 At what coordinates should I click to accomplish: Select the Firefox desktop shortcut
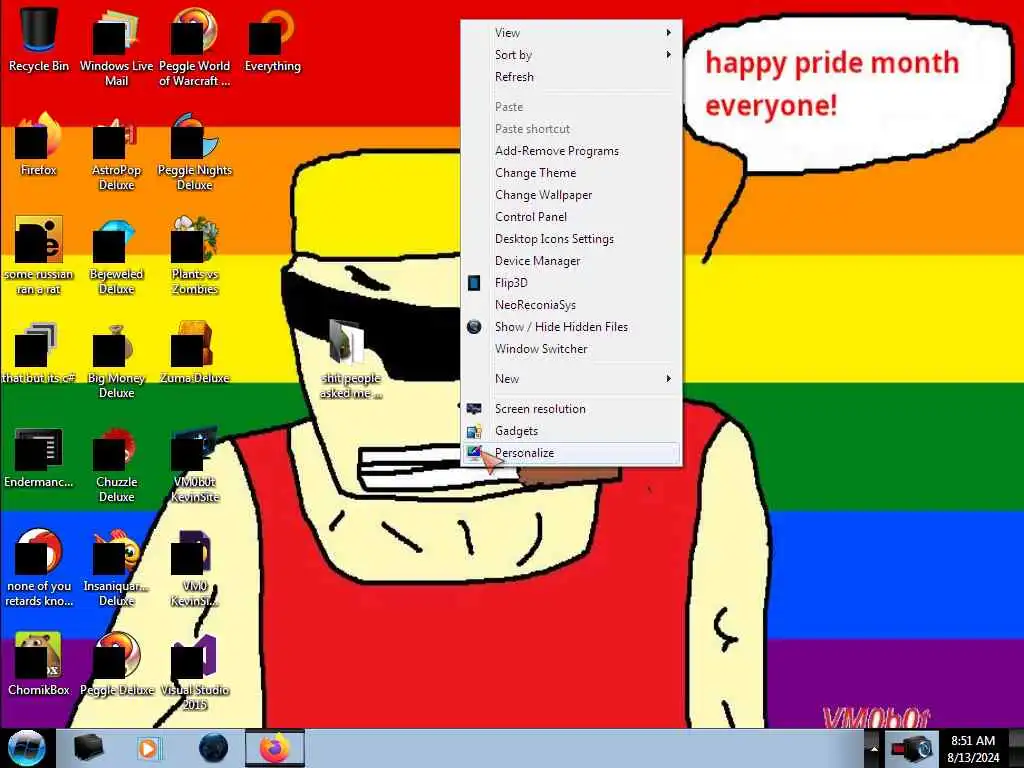[39, 145]
